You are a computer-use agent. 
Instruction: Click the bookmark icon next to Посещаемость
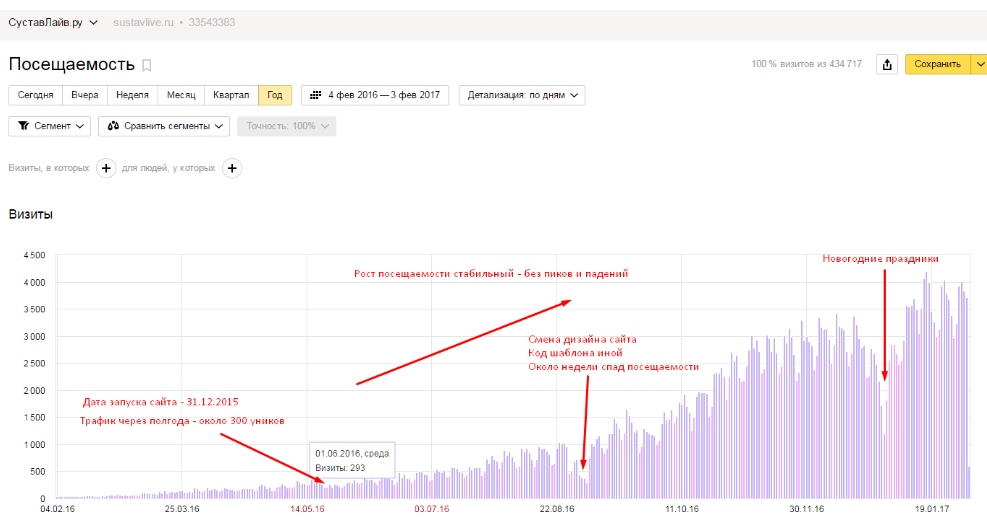[x=147, y=65]
